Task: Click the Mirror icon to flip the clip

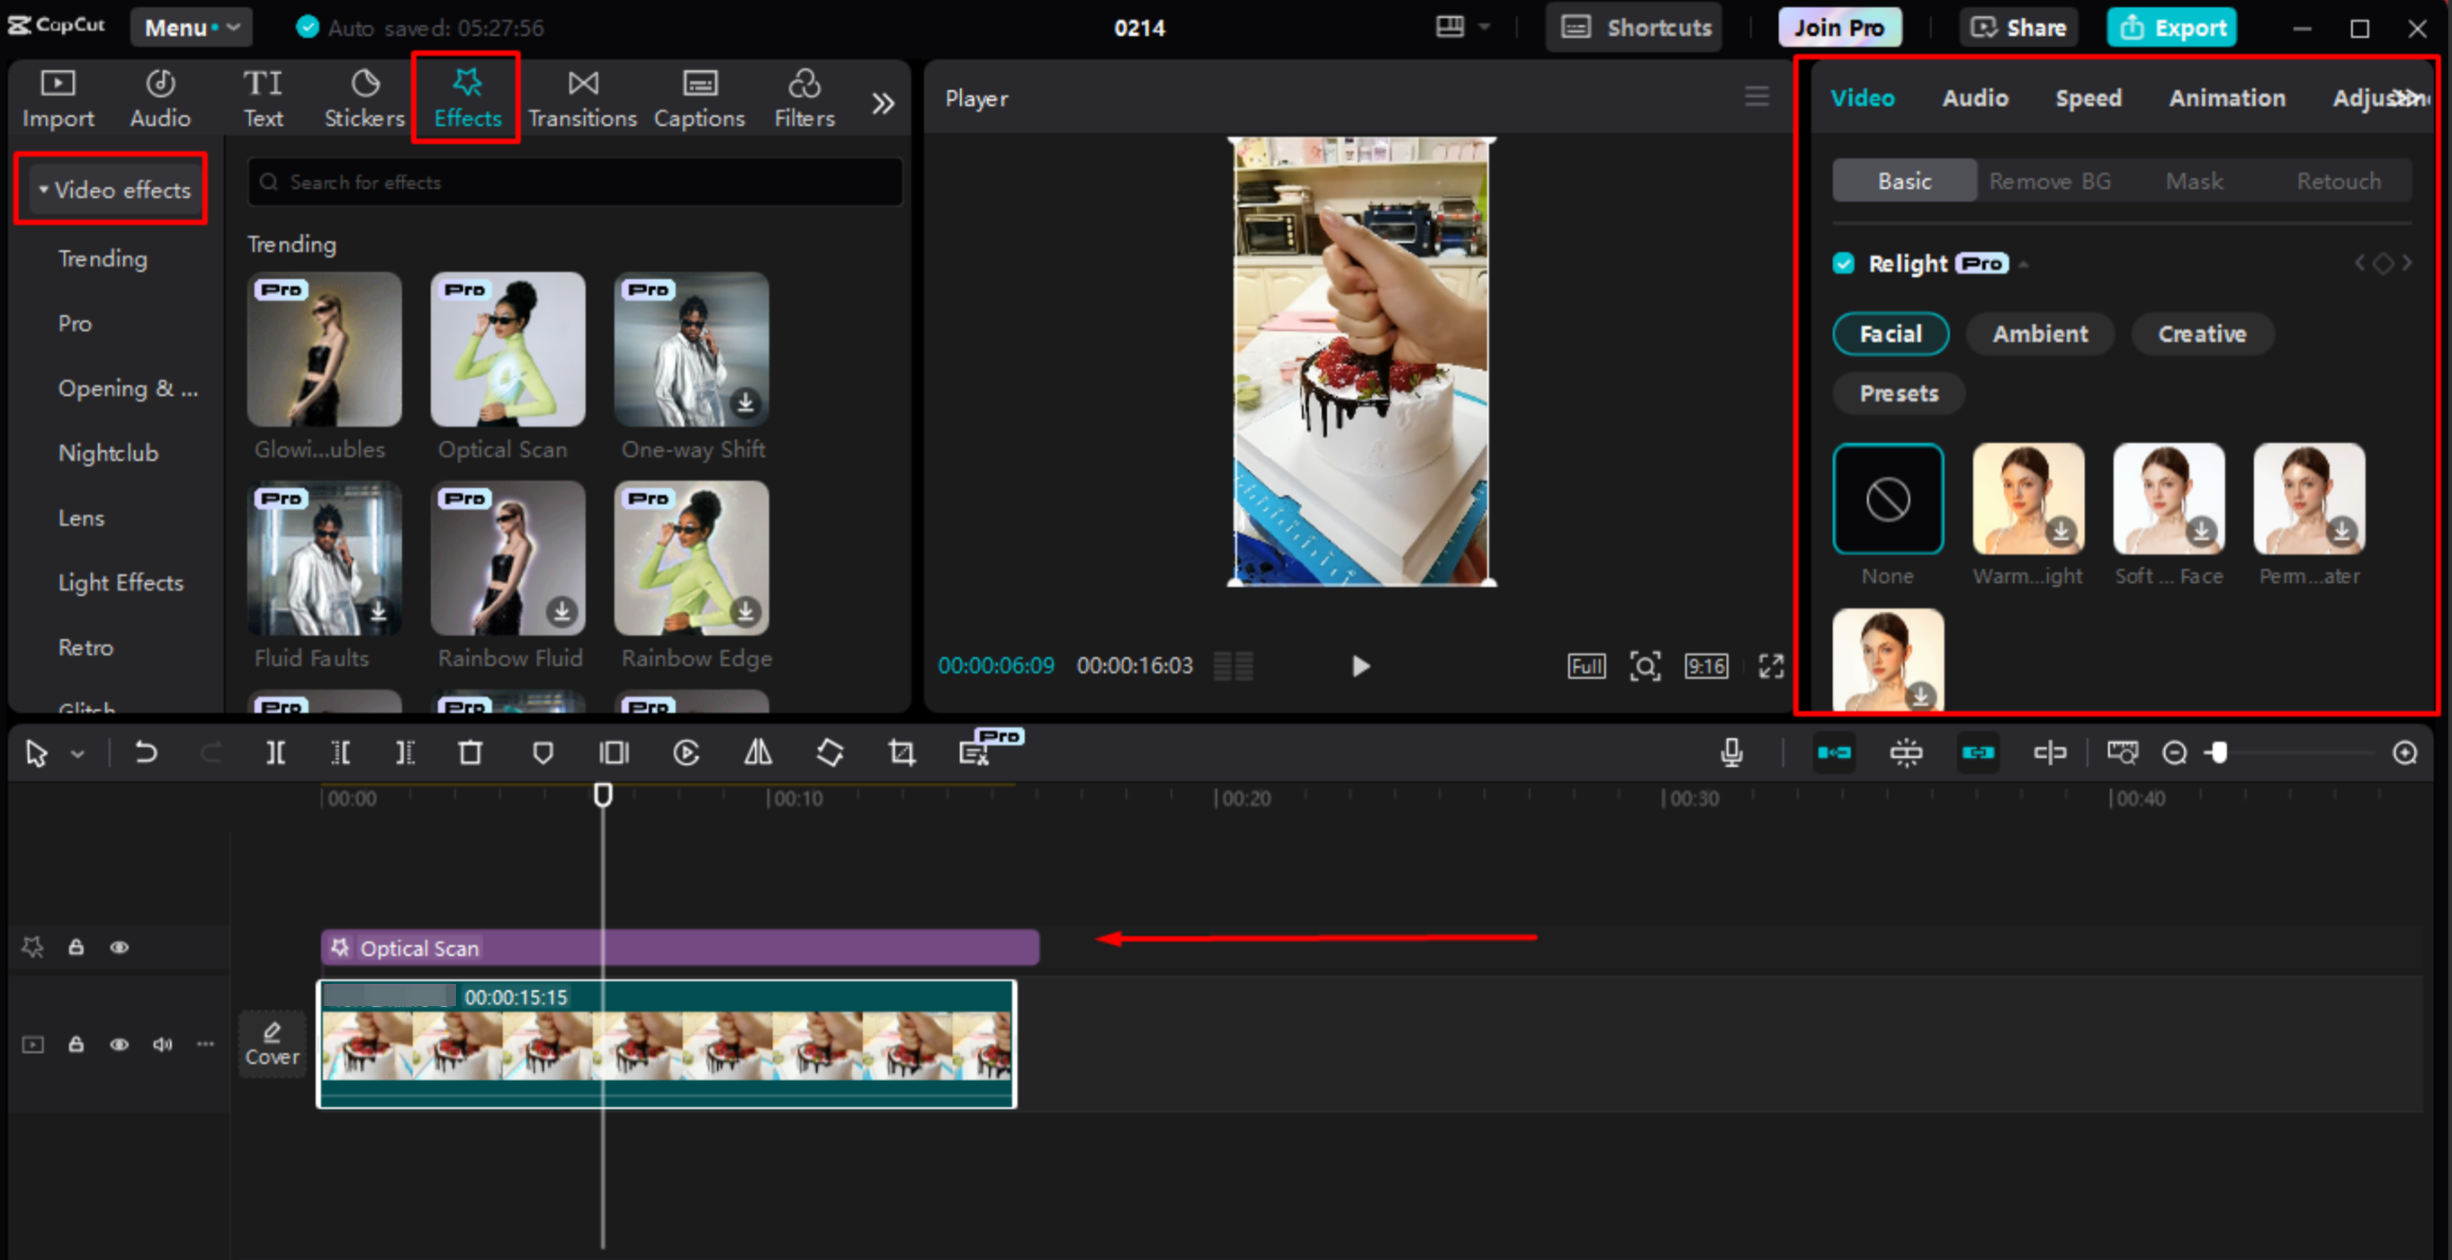Action: (757, 752)
